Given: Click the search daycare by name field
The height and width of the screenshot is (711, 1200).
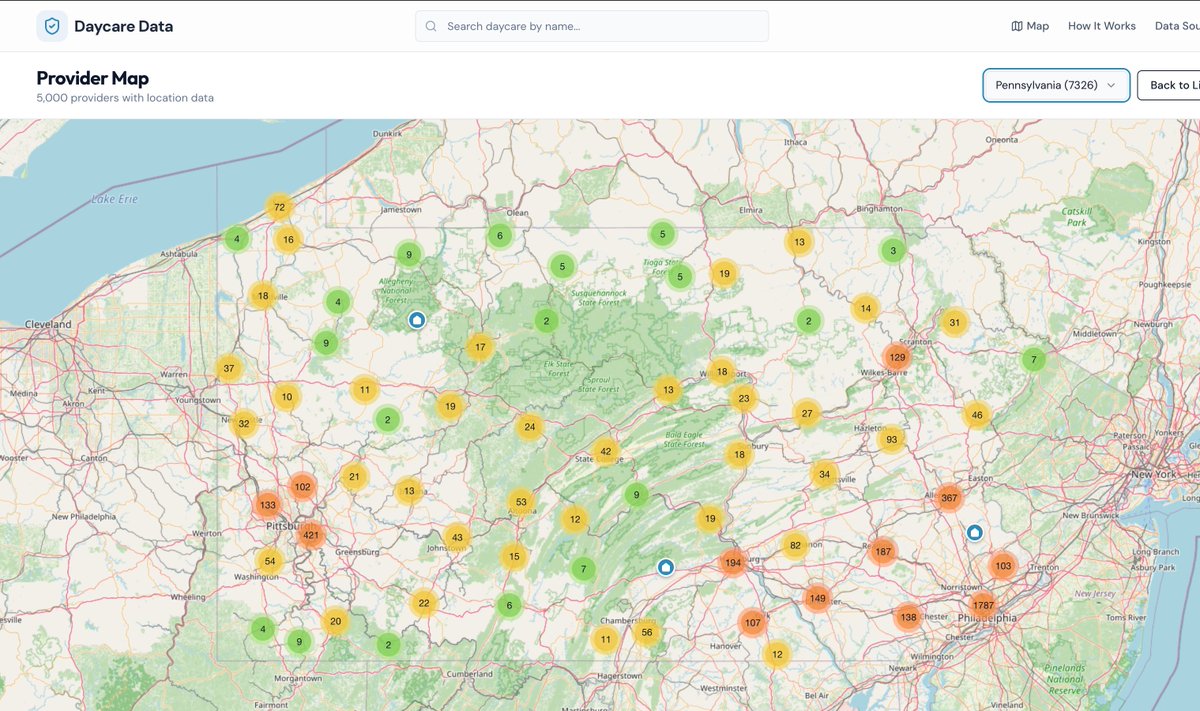Looking at the screenshot, I should pyautogui.click(x=590, y=25).
